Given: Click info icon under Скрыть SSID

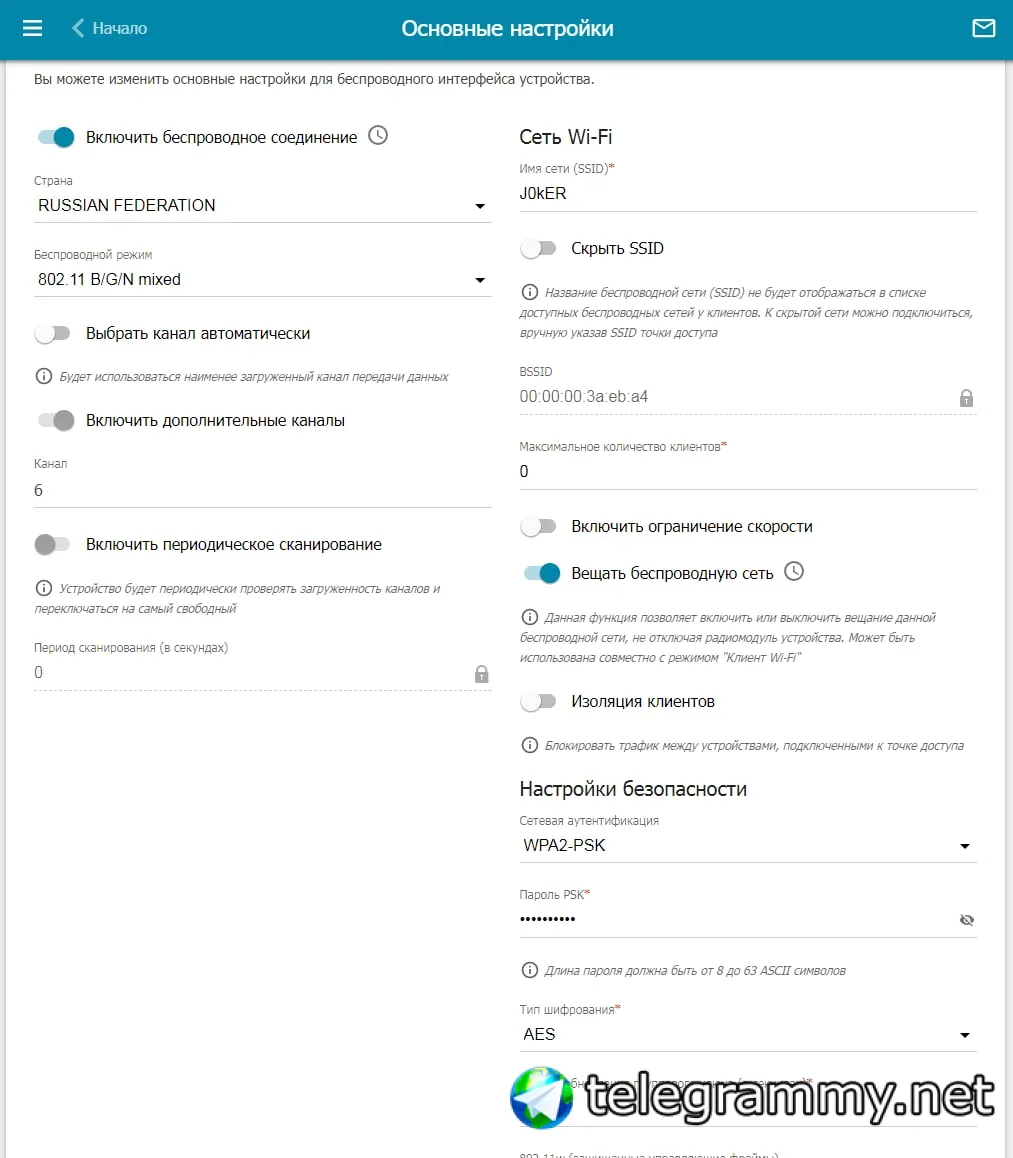Looking at the screenshot, I should pyautogui.click(x=529, y=292).
